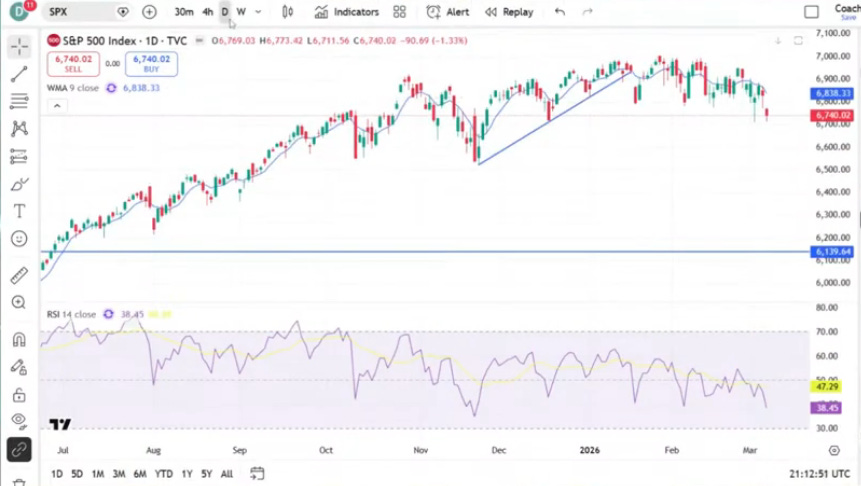Screen dimensions: 861x486
Task: Open the forecasting and measurement tools
Action: click(x=19, y=157)
